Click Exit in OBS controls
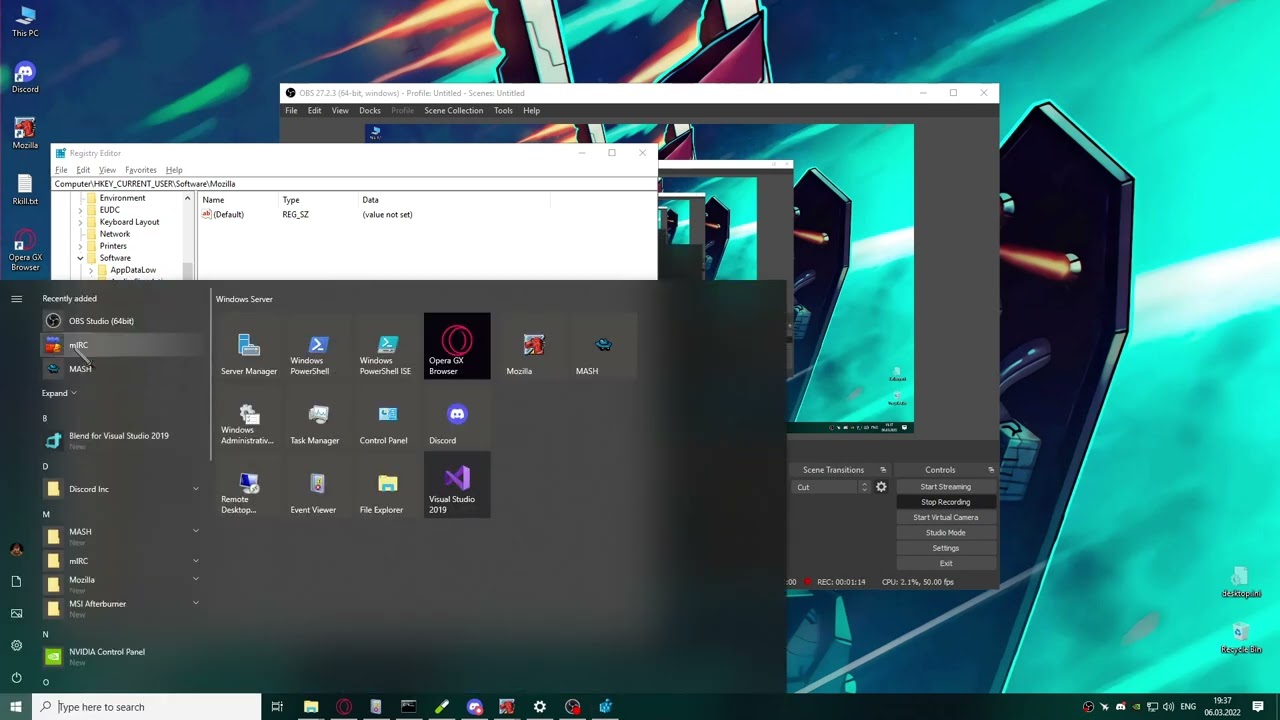 pos(945,563)
